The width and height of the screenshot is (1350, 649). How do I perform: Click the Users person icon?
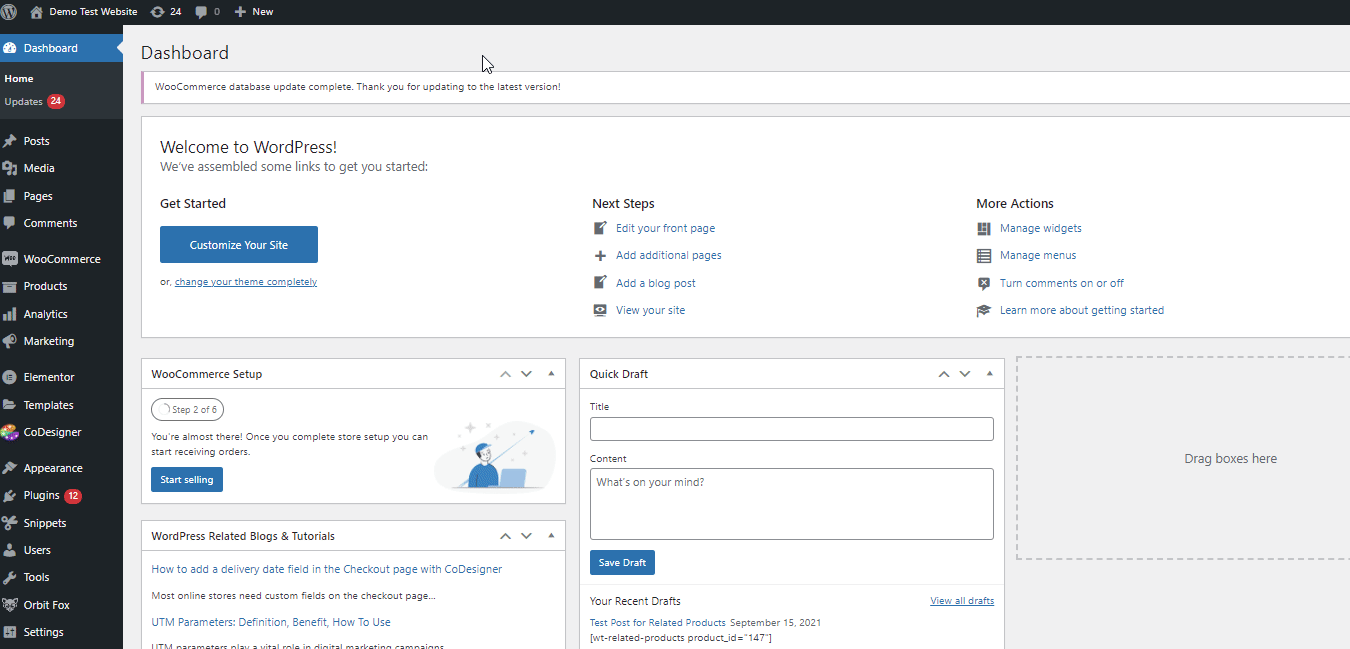(10, 550)
